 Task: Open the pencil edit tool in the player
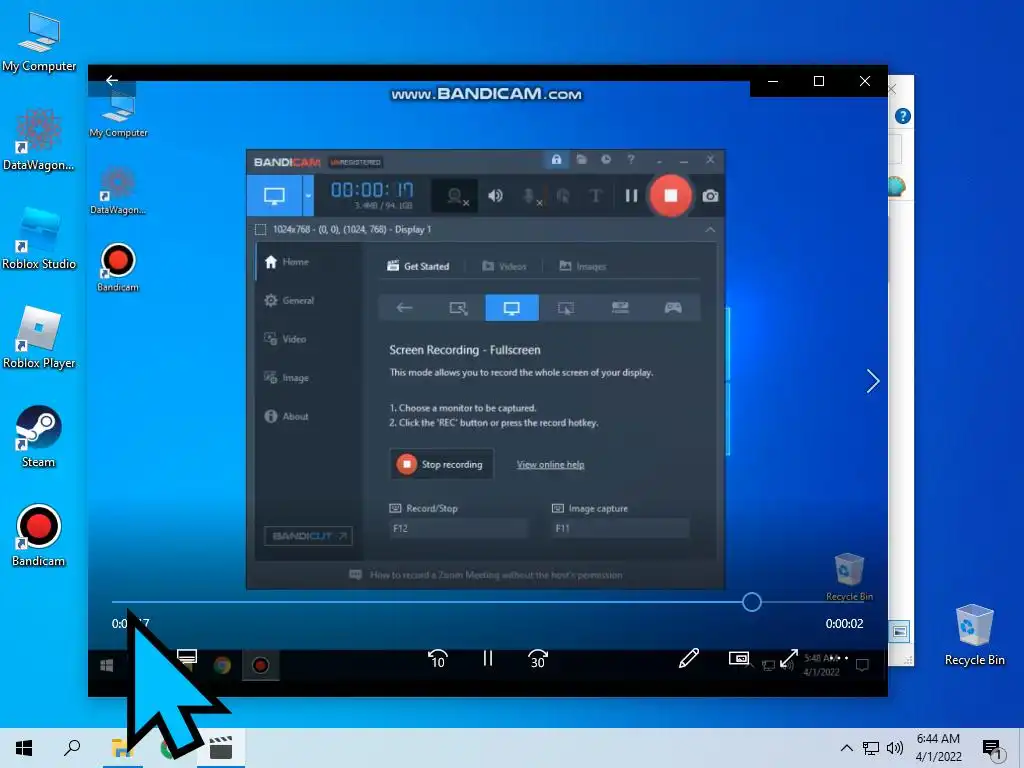(688, 658)
